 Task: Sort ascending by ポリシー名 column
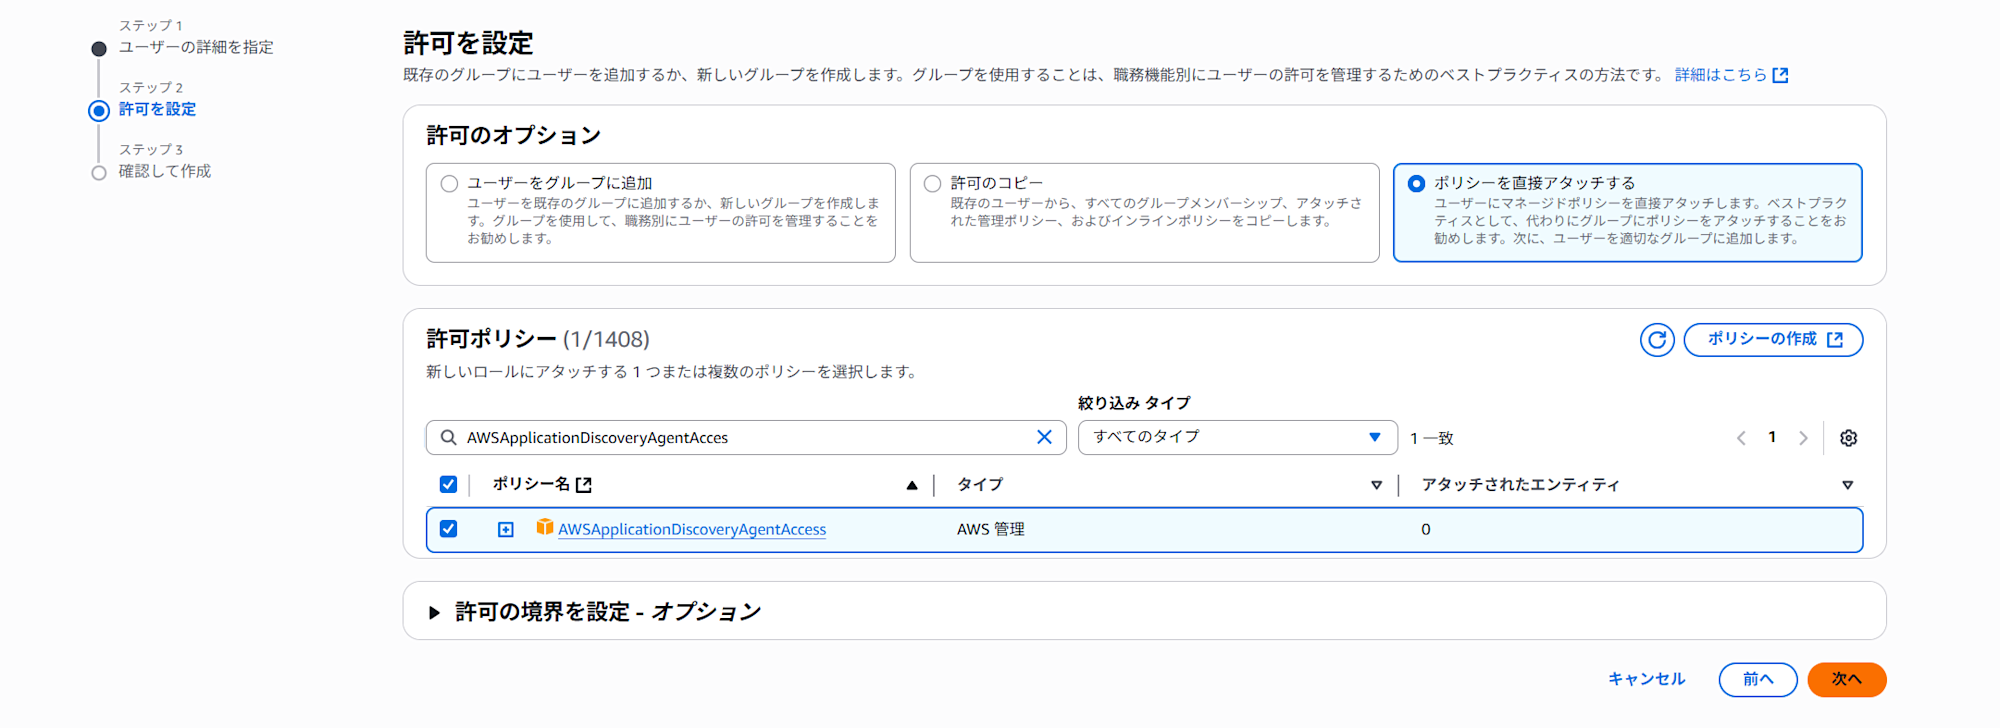point(912,485)
